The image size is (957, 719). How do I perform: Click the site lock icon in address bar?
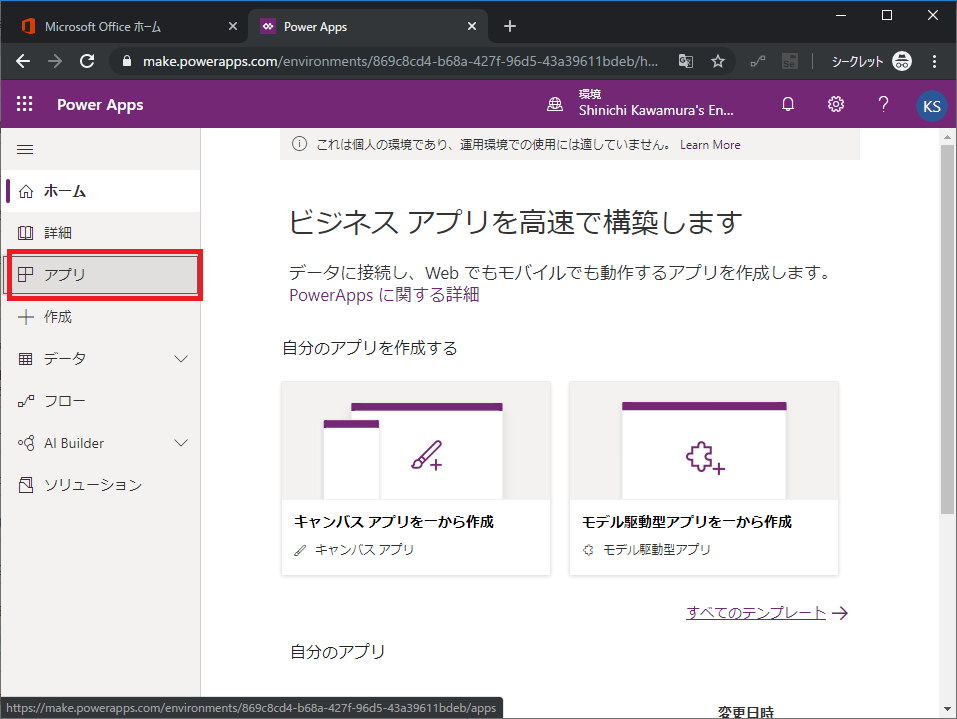point(127,61)
